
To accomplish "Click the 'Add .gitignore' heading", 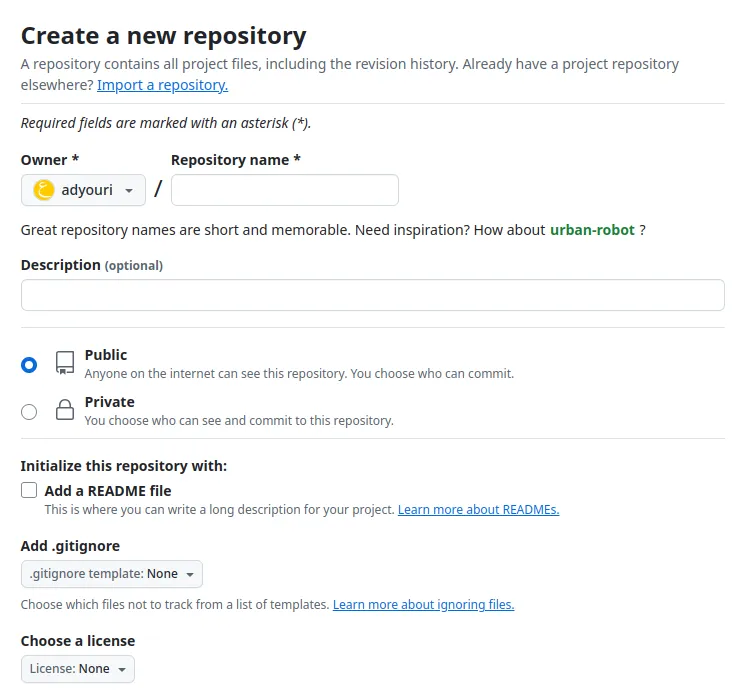I will point(70,546).
